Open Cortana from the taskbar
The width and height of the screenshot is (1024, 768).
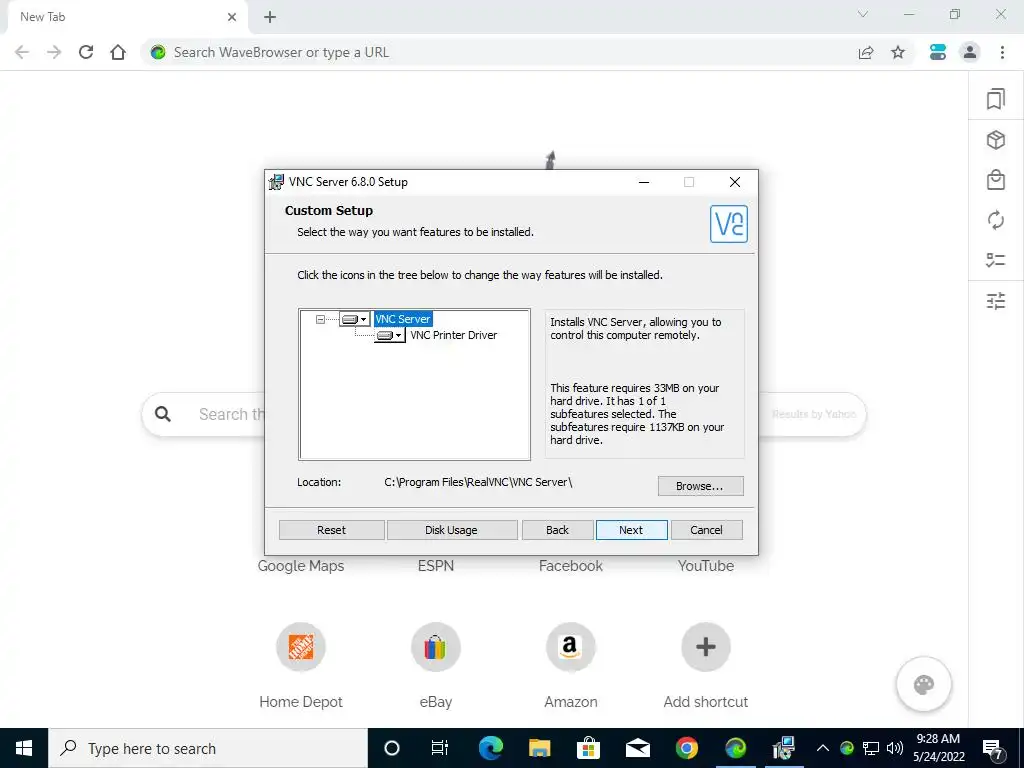pos(392,748)
